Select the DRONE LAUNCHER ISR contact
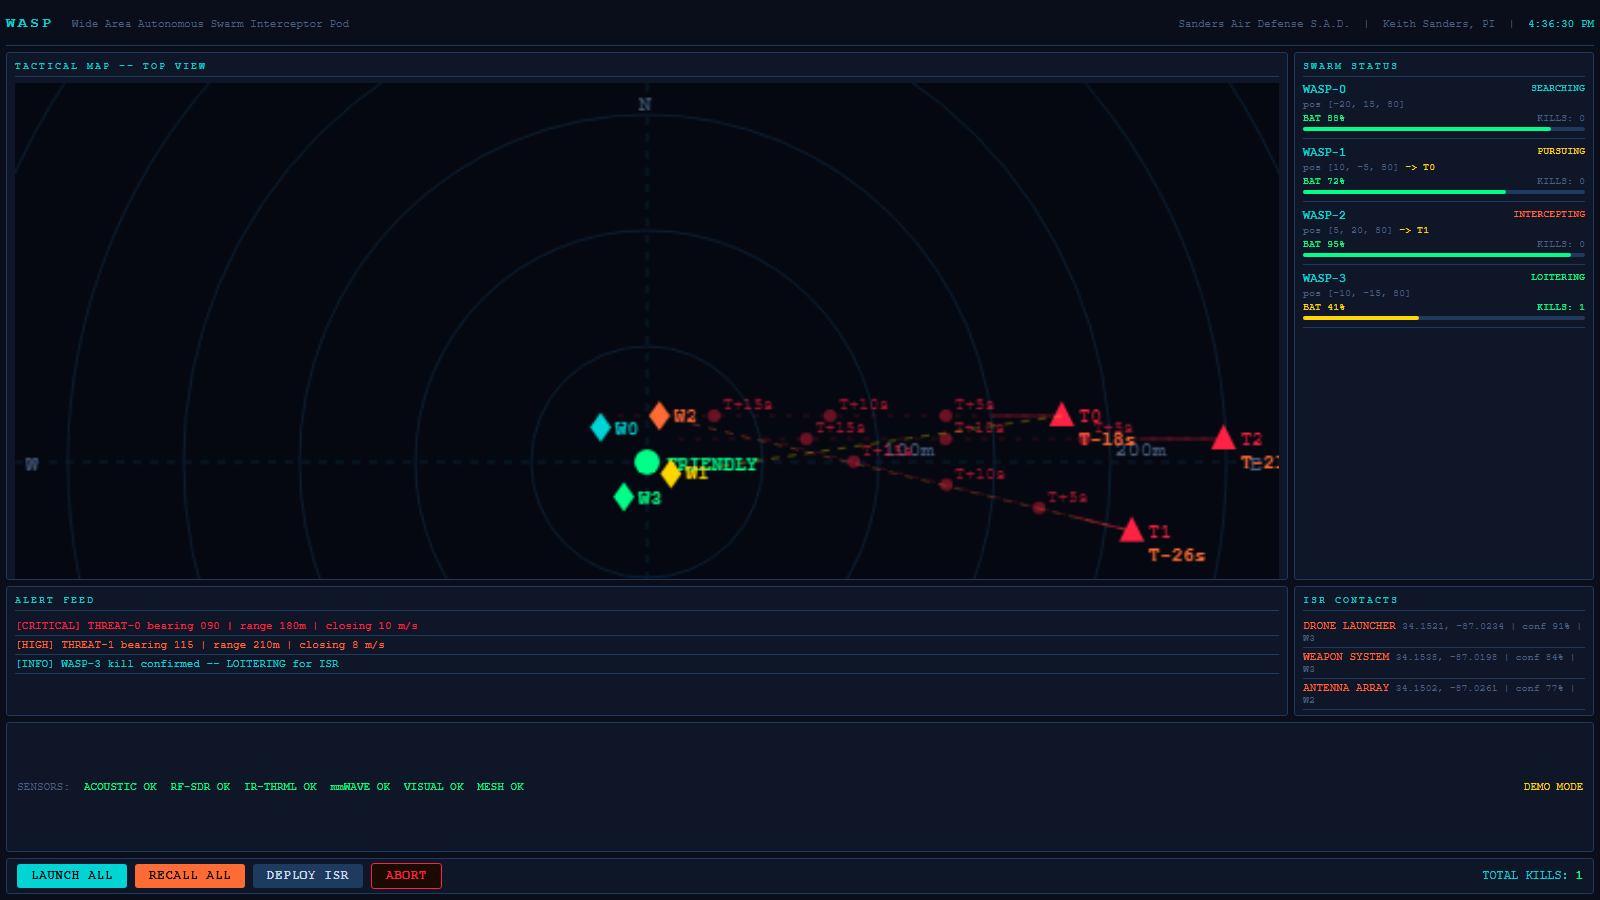The width and height of the screenshot is (1600, 900). 1443,632
